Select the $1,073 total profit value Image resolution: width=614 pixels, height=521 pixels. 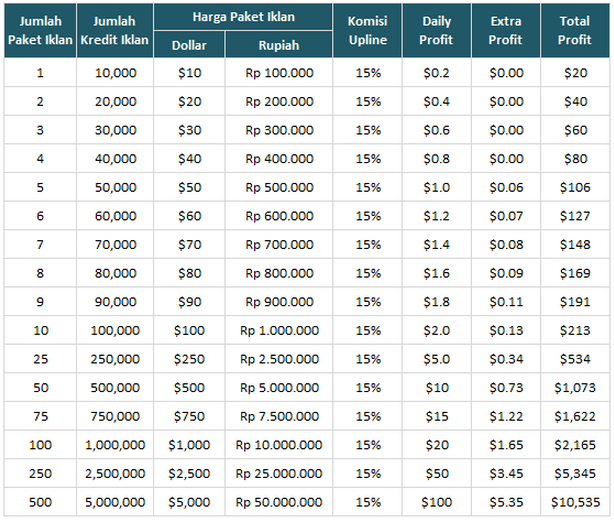[576, 387]
